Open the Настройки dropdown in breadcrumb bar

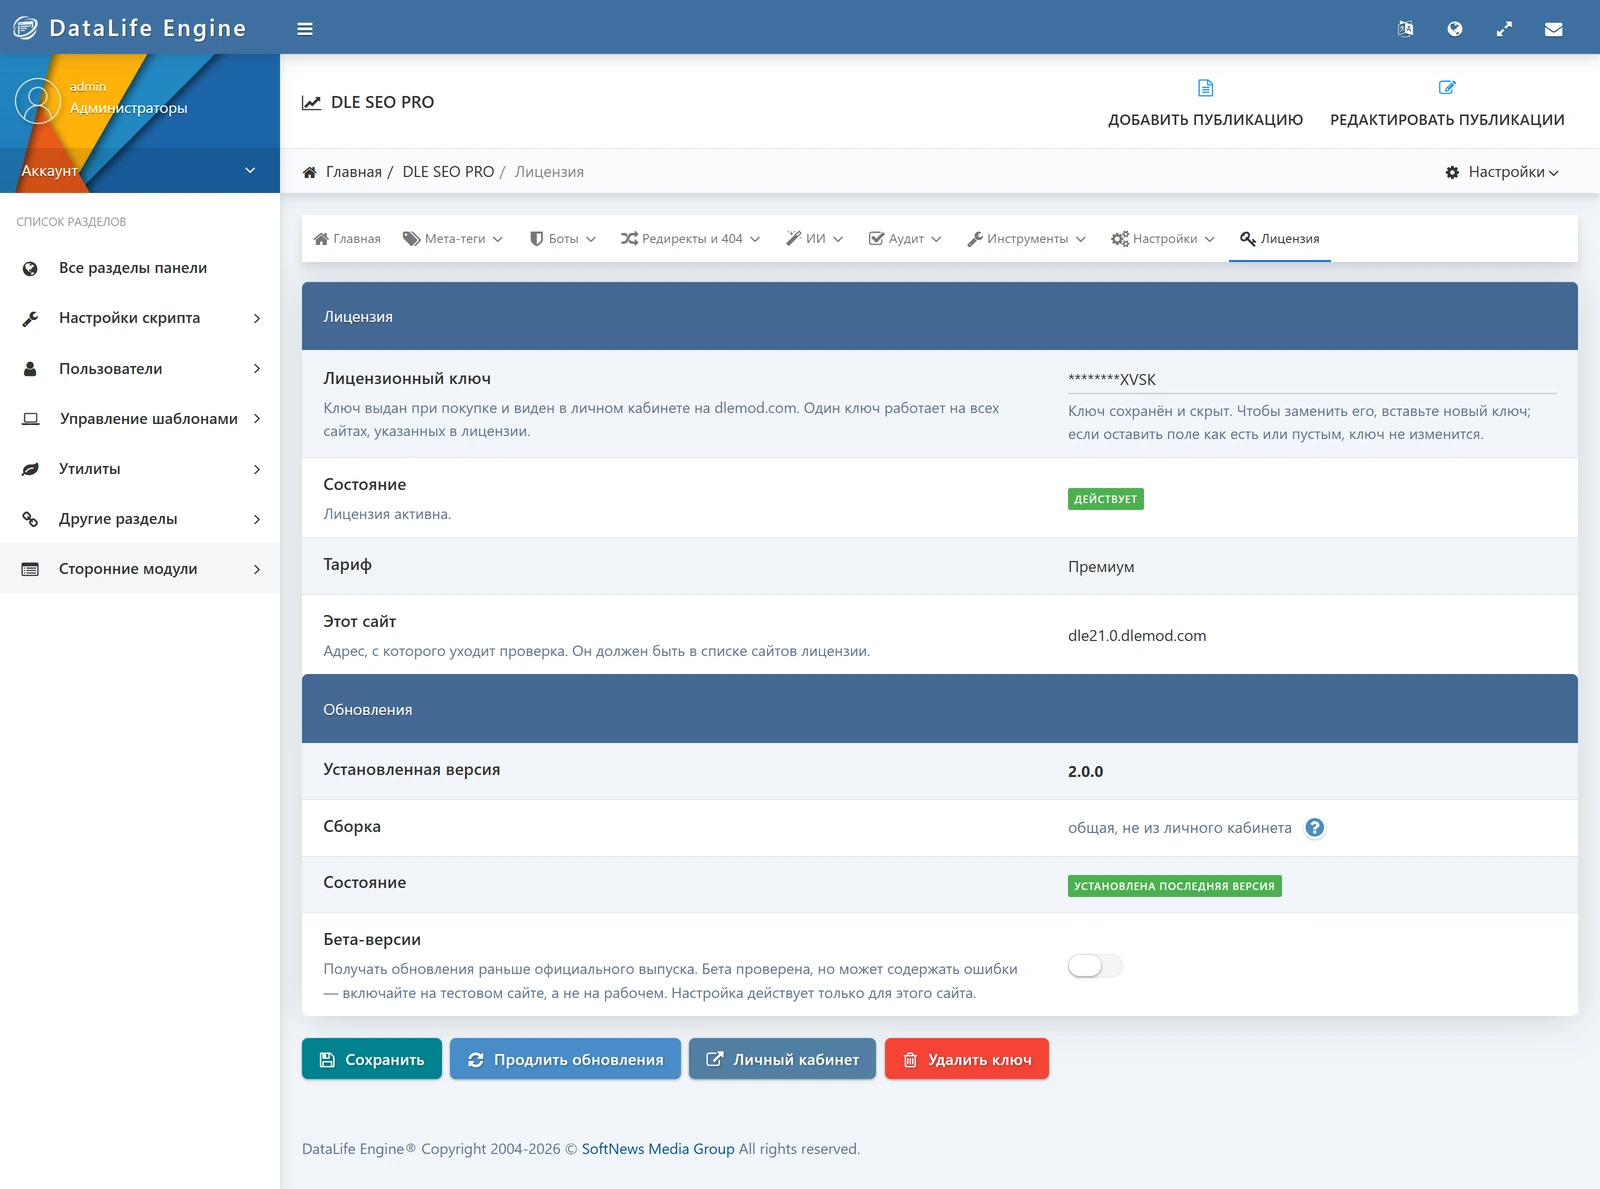(1502, 172)
